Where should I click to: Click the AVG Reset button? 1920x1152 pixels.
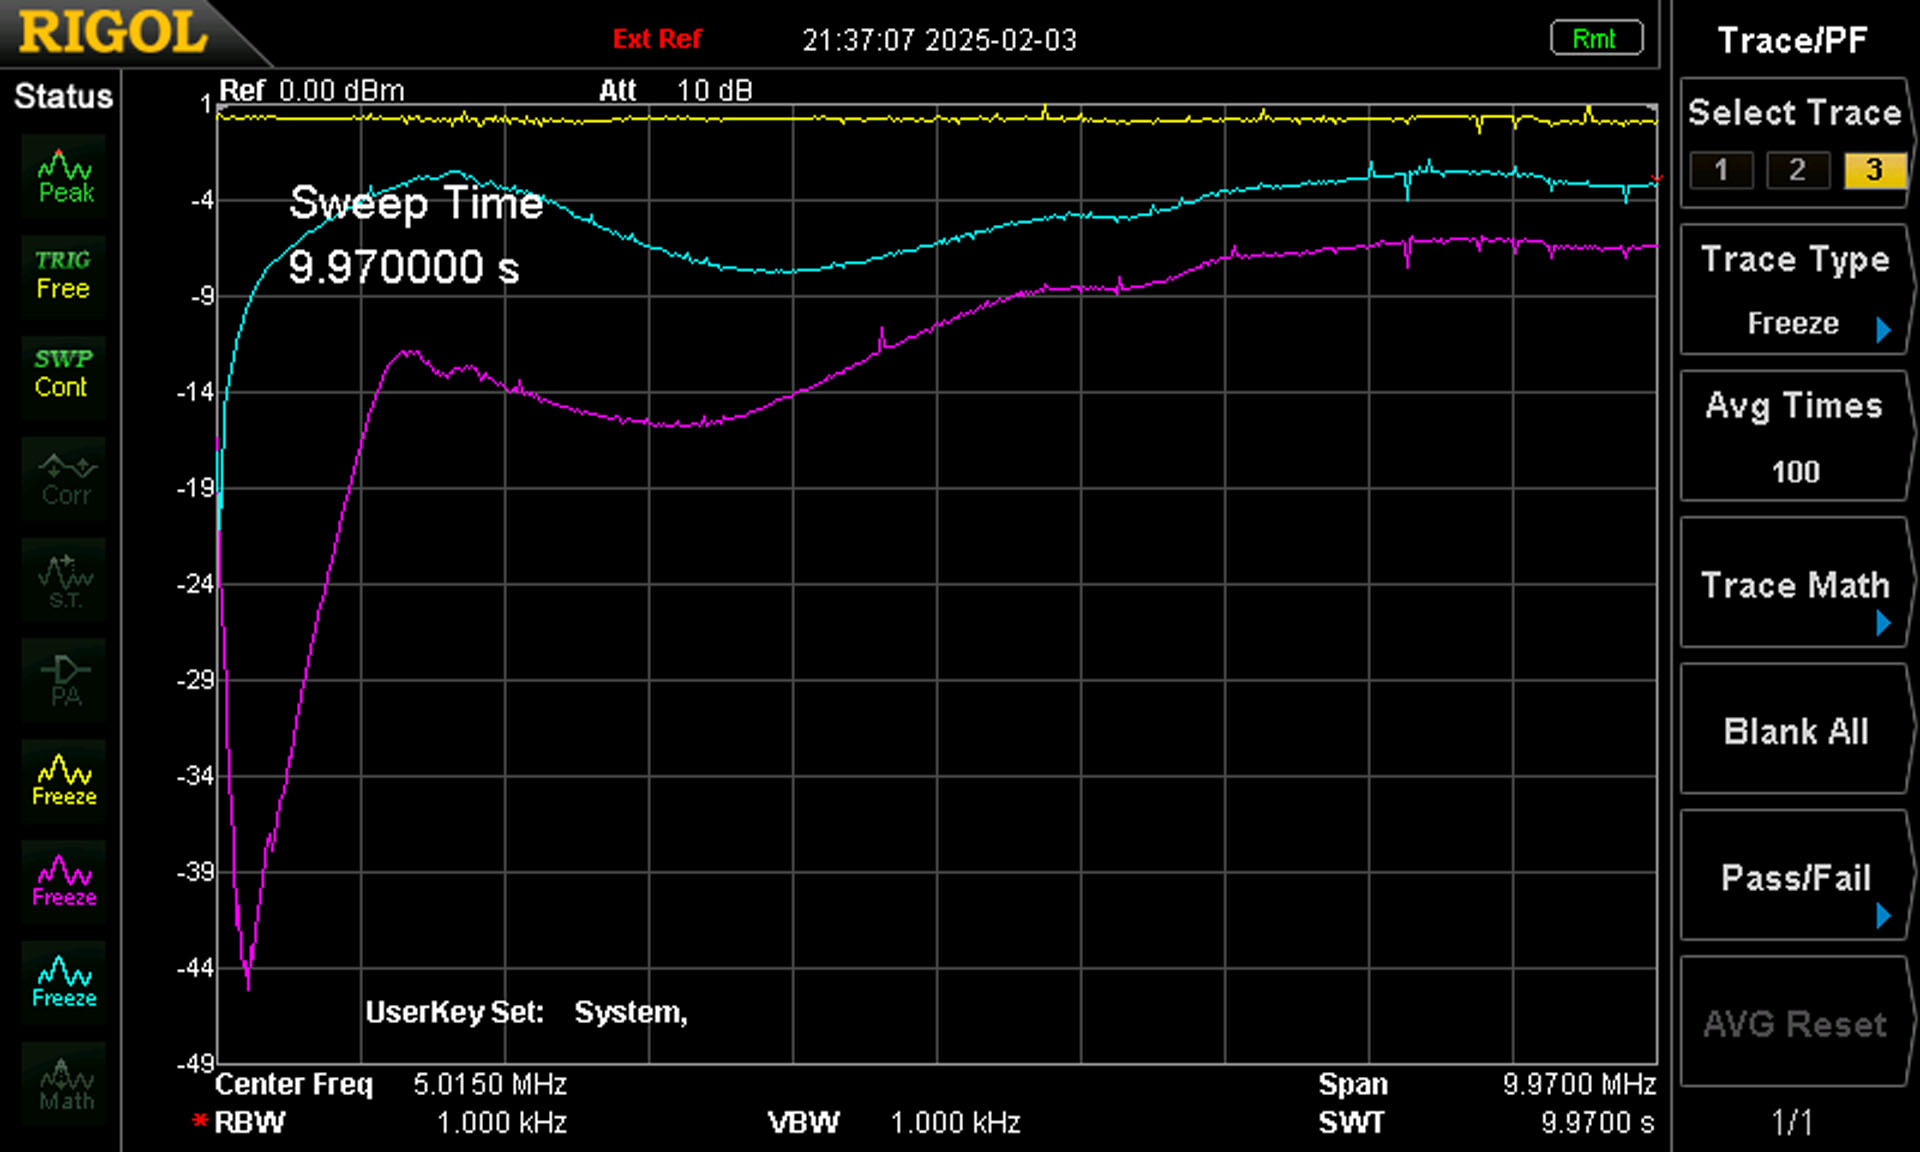pos(1796,1022)
